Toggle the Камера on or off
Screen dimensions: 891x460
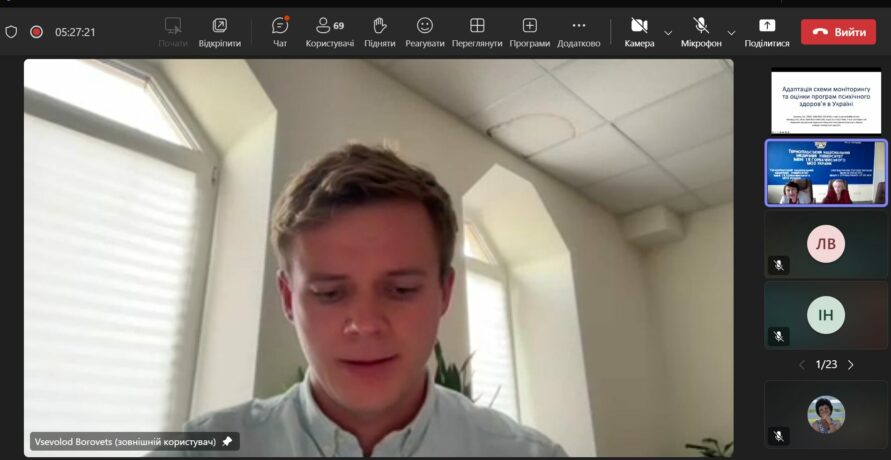[x=639, y=31]
